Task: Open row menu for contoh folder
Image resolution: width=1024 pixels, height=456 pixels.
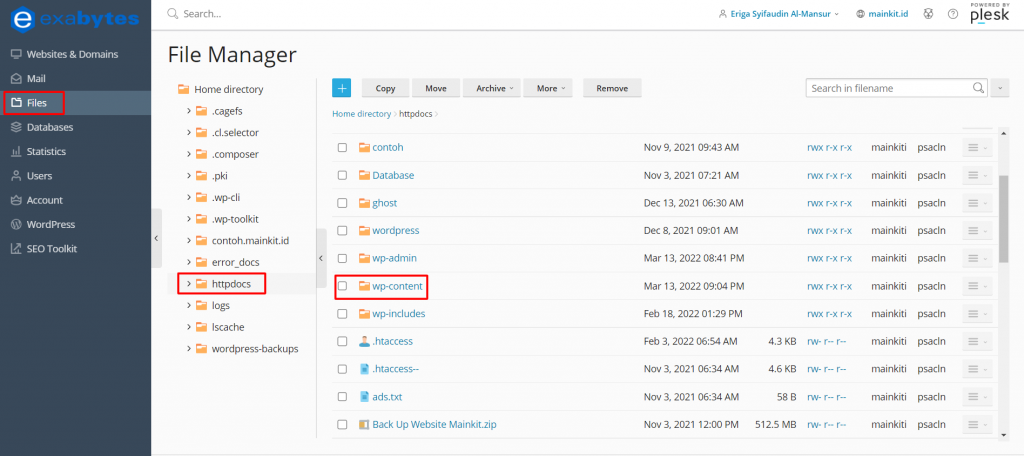Action: 977,148
